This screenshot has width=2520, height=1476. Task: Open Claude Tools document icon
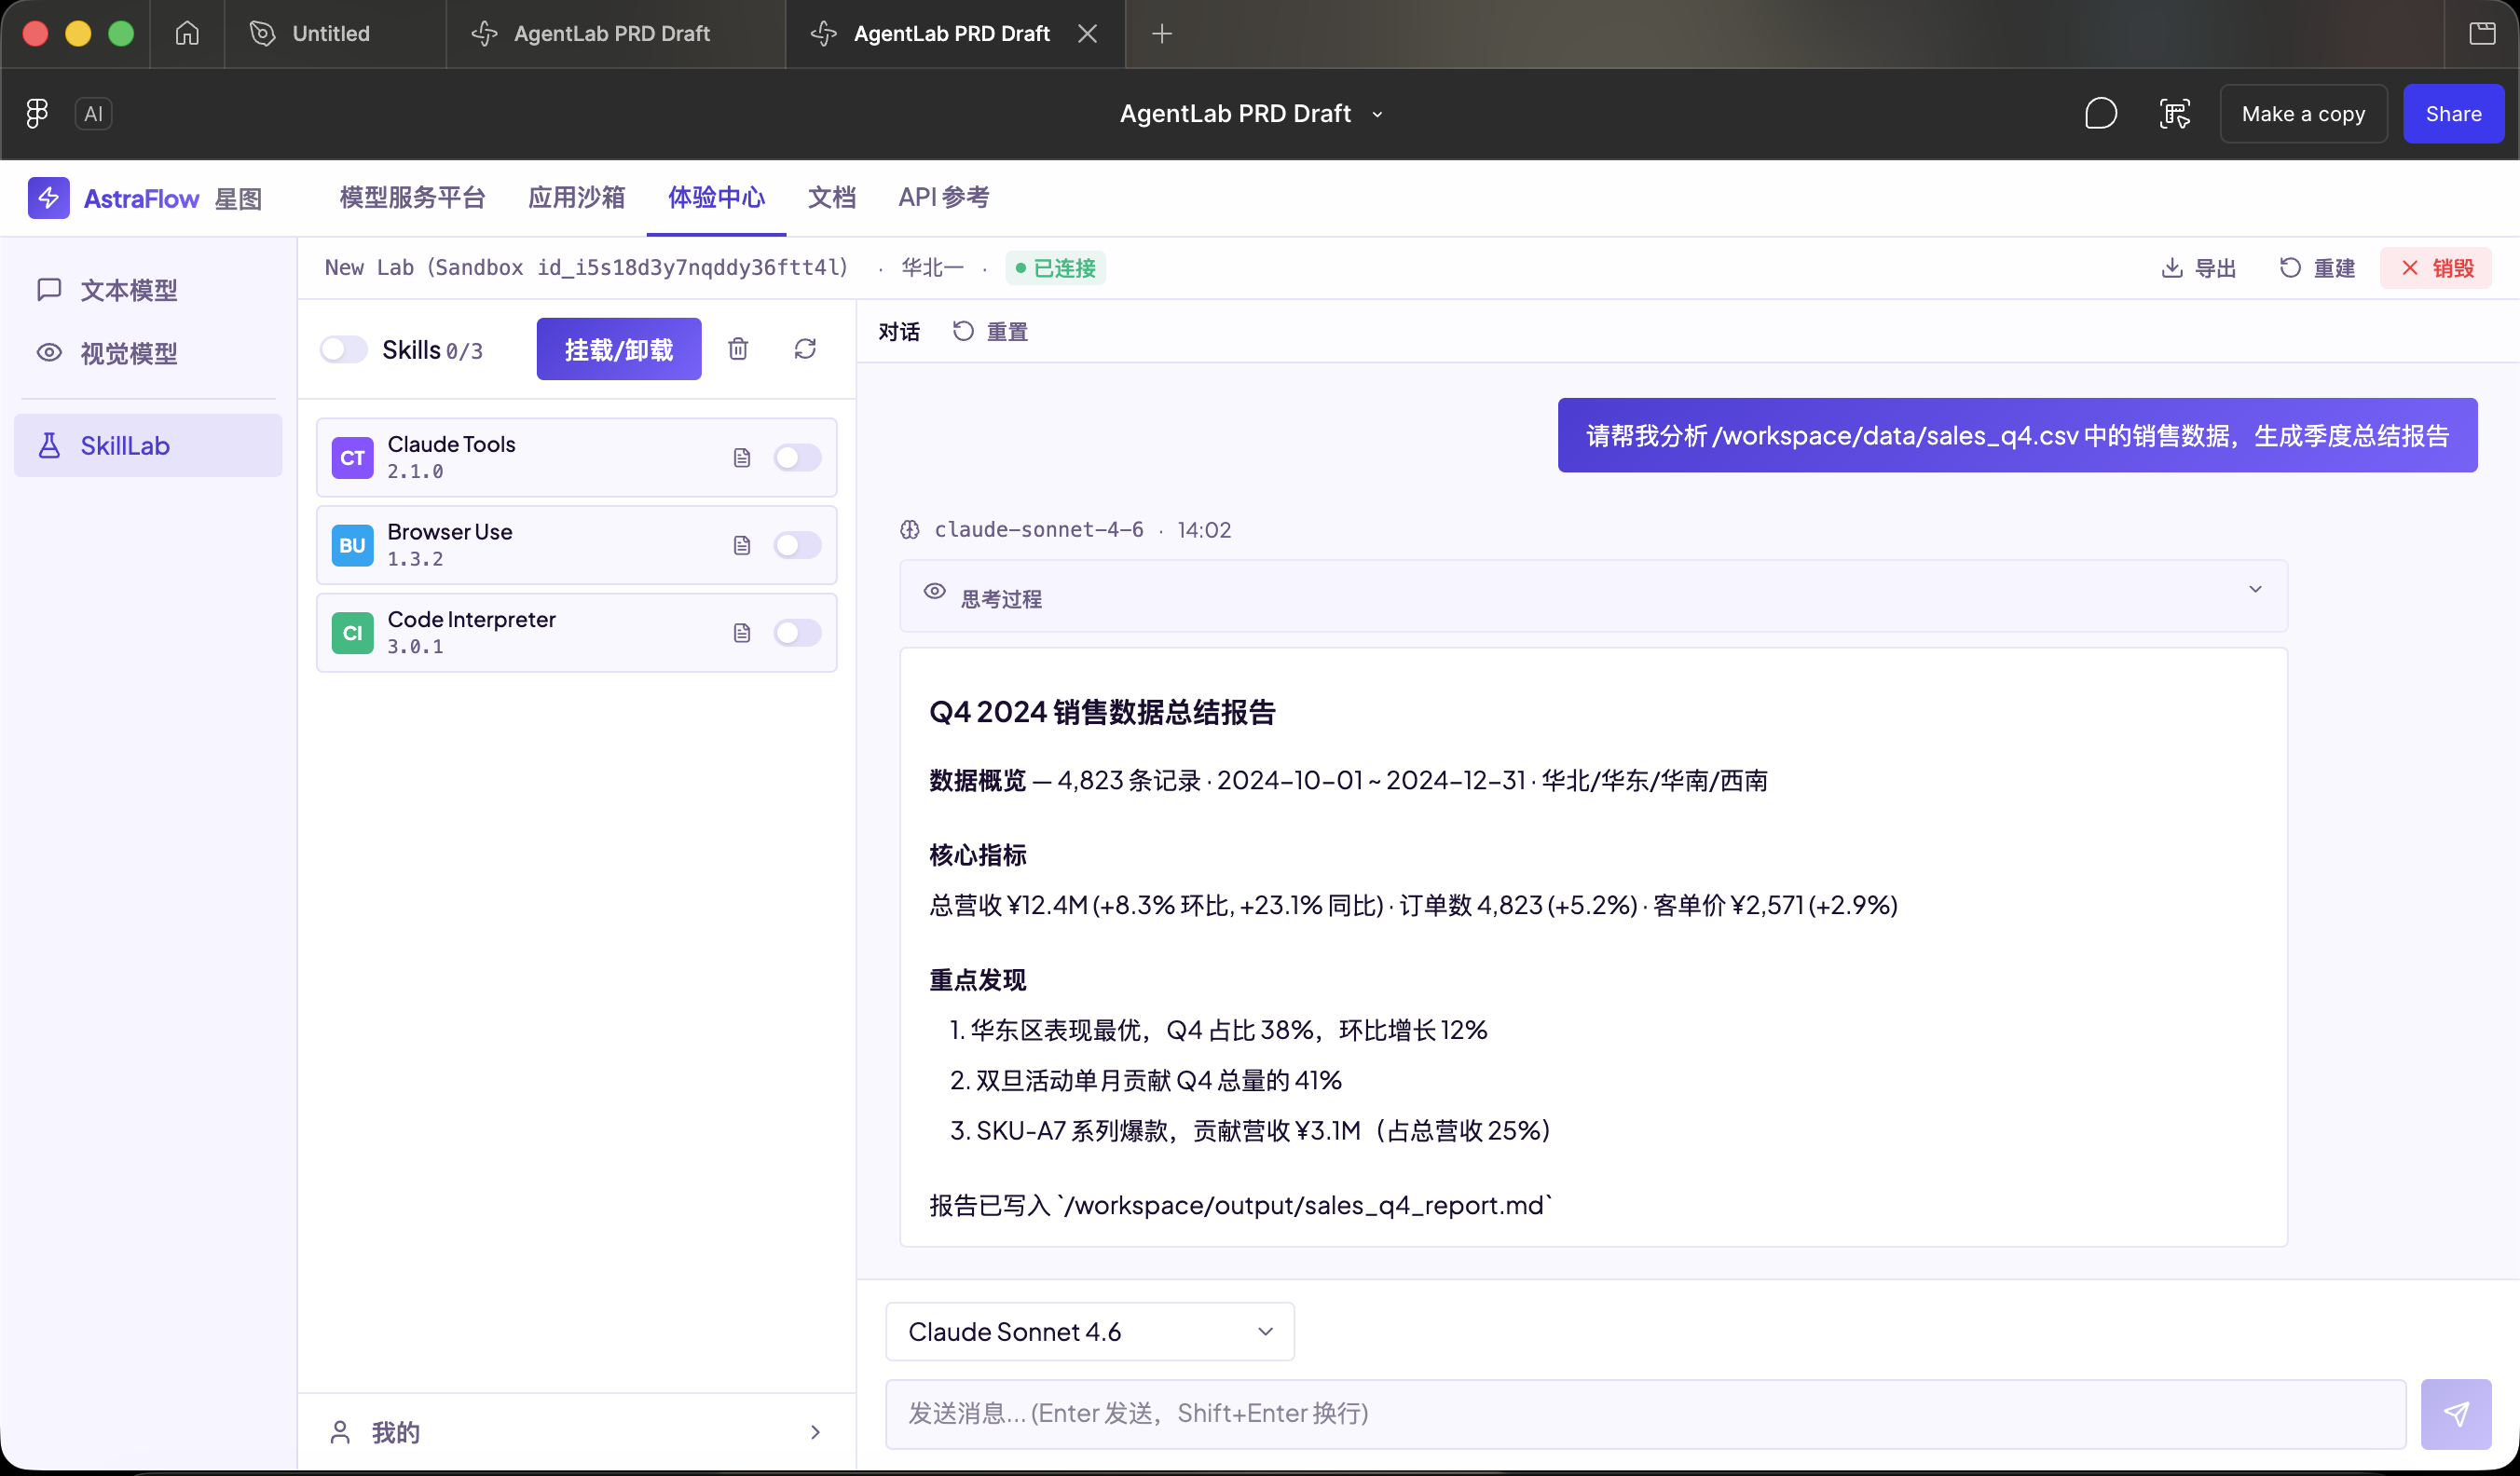pyautogui.click(x=742, y=458)
